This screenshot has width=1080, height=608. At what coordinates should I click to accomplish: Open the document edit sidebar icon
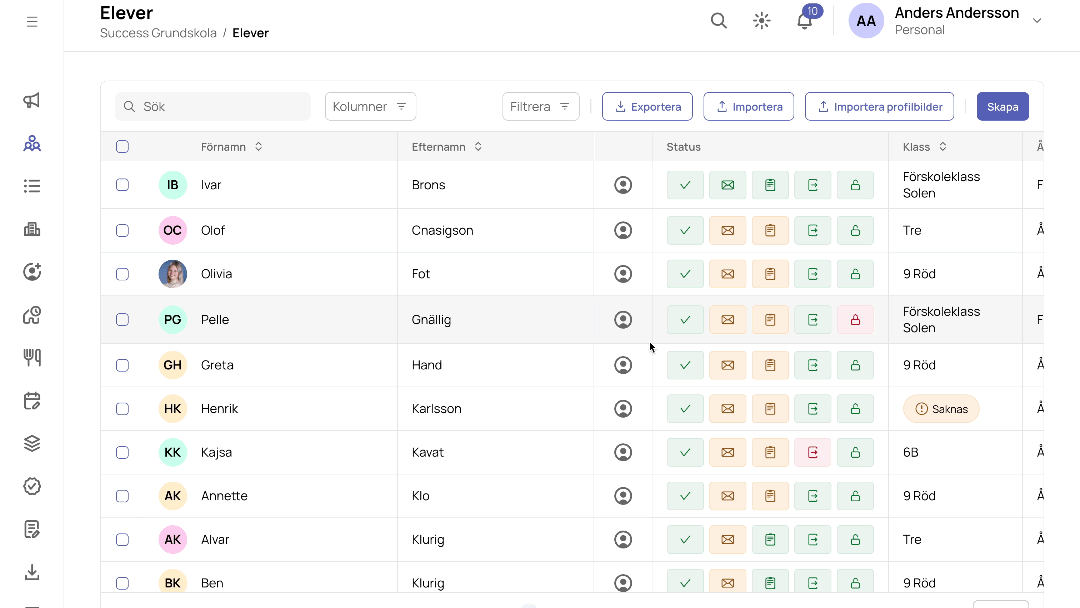(x=32, y=529)
